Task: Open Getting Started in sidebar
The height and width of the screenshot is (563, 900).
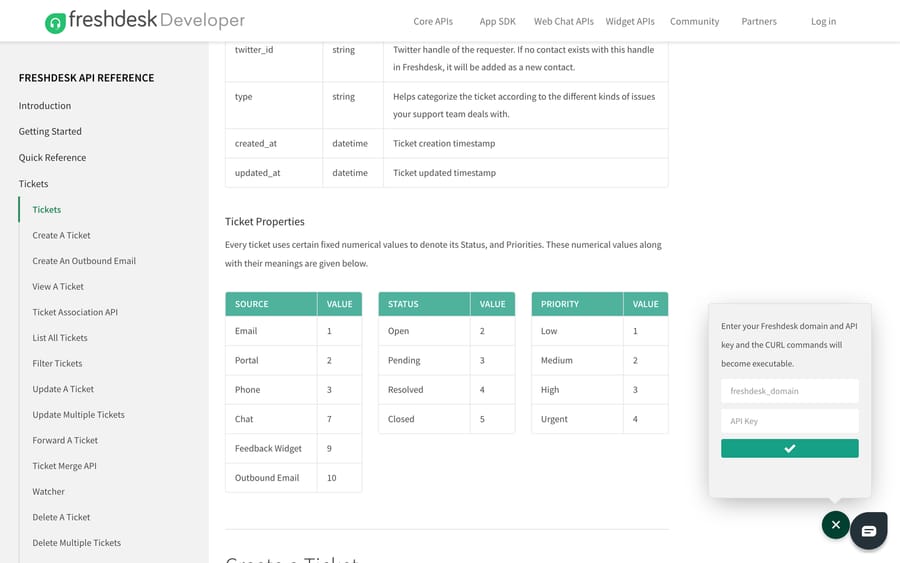Action: 50,131
